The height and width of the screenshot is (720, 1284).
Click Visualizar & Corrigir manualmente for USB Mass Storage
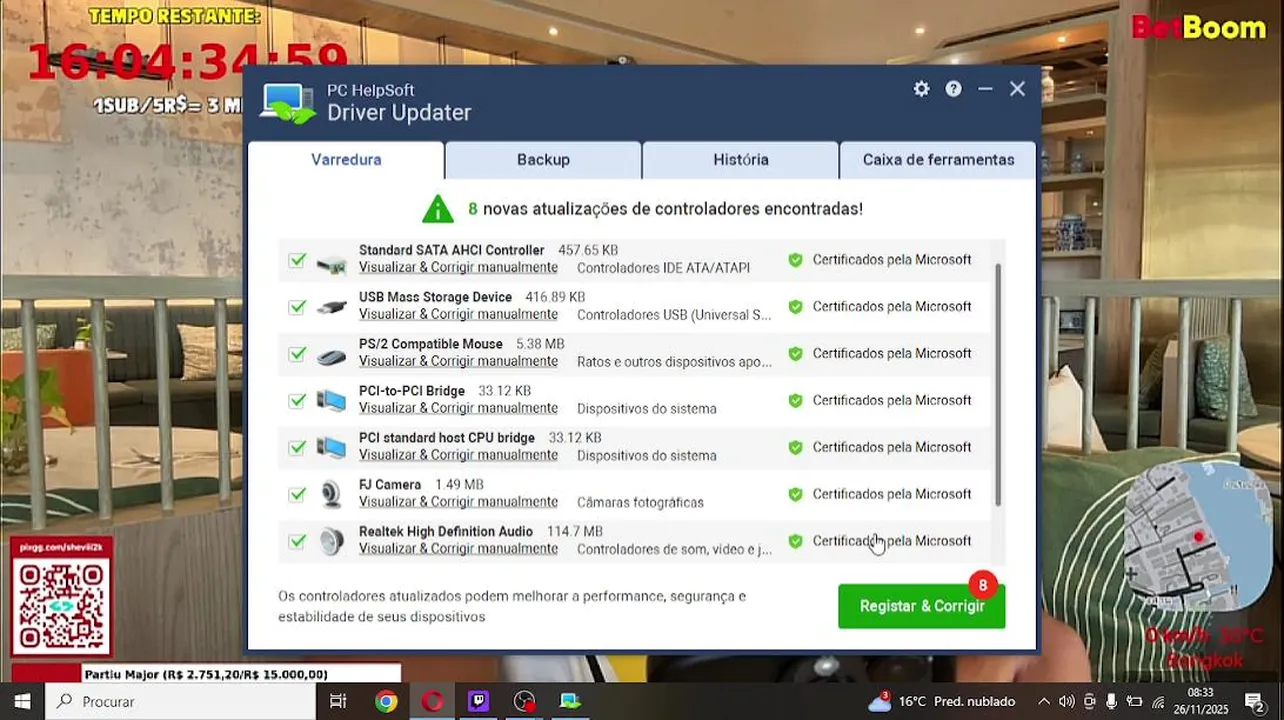(458, 315)
